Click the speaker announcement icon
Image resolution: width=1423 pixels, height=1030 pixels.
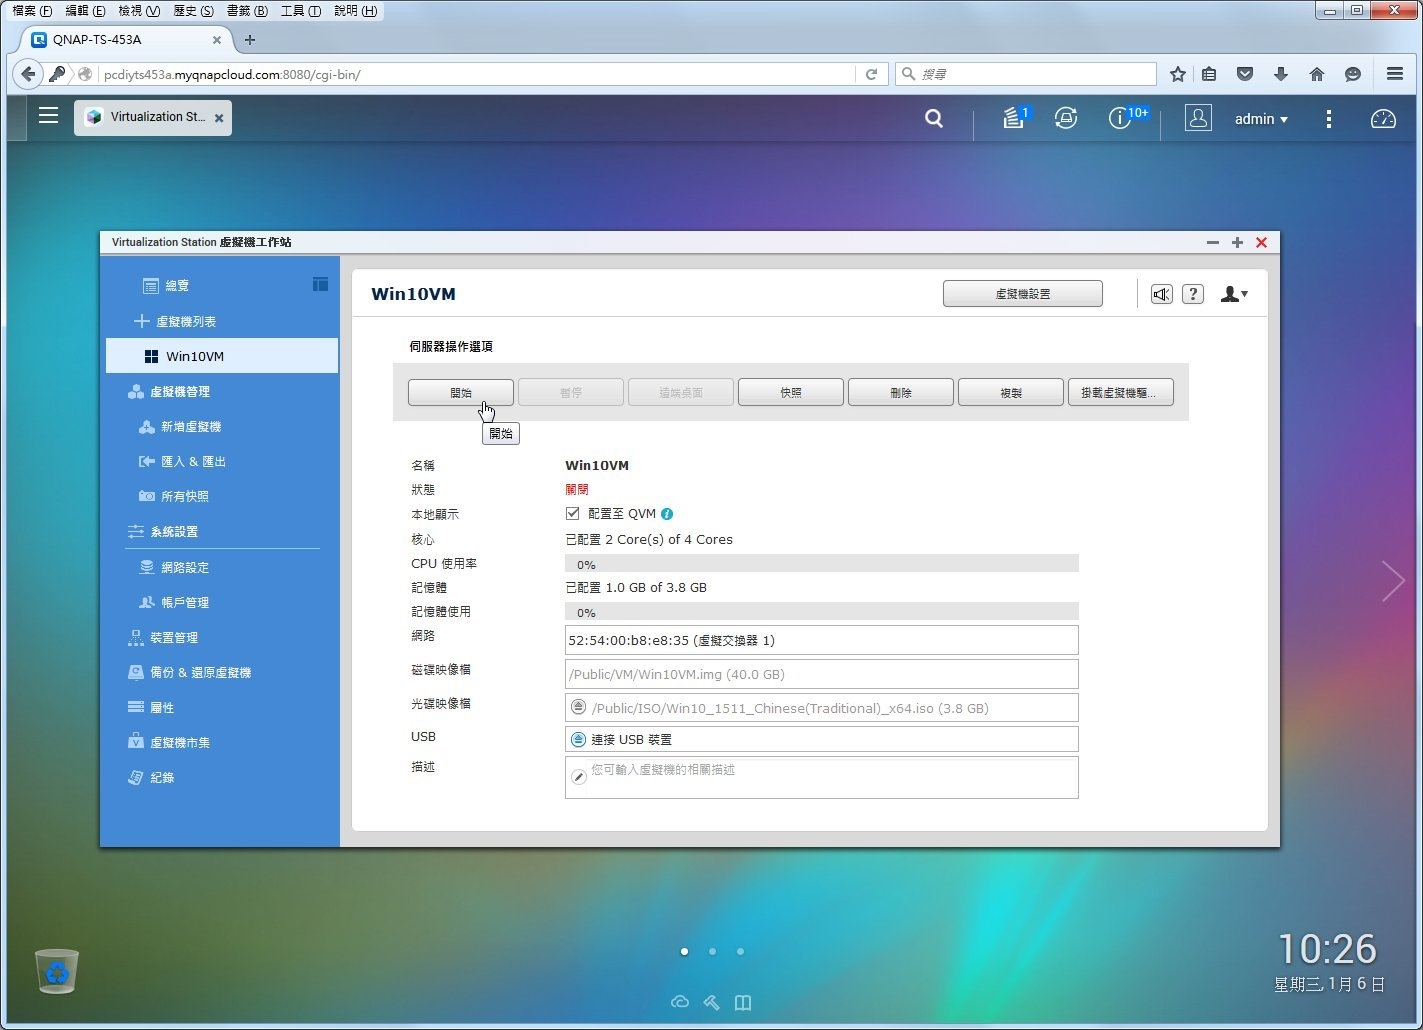(x=1161, y=294)
